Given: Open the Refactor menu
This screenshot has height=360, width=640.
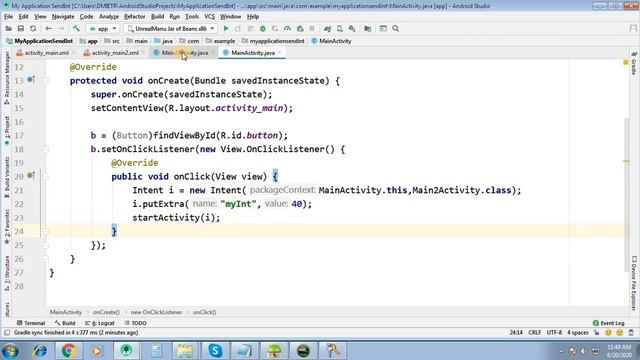Looking at the screenshot, I should 134,17.
